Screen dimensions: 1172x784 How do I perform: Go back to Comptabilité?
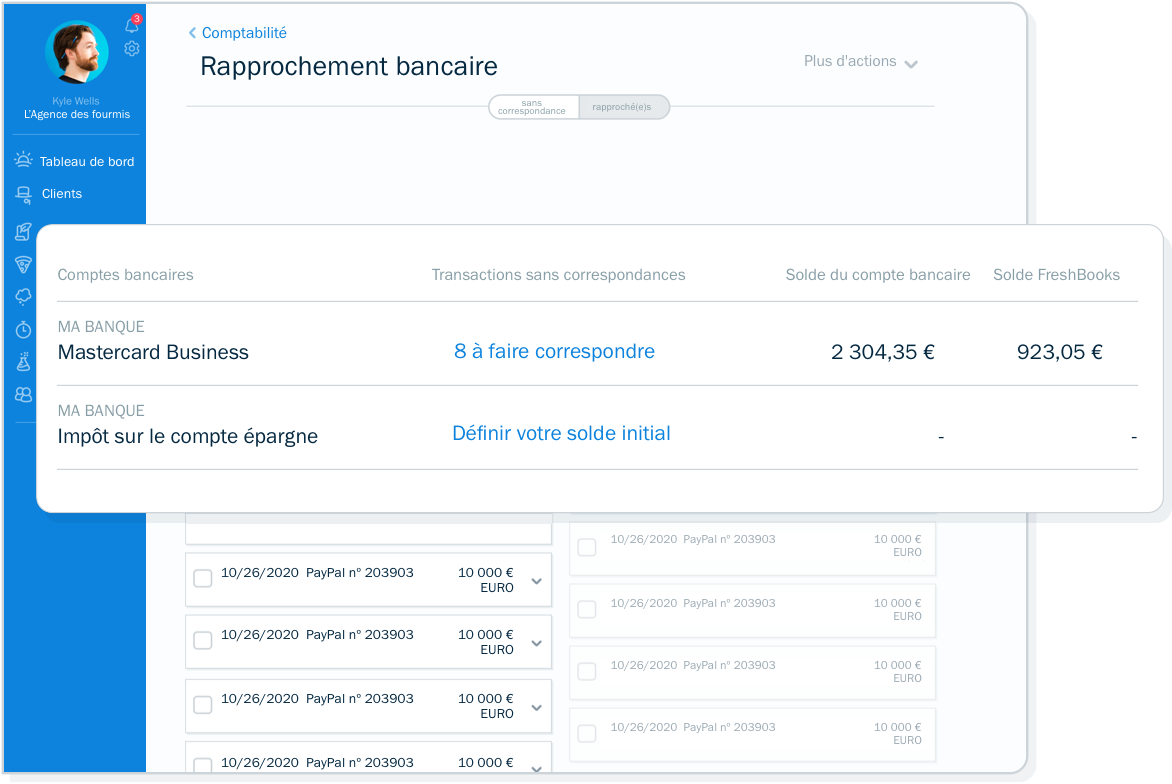pos(244,33)
